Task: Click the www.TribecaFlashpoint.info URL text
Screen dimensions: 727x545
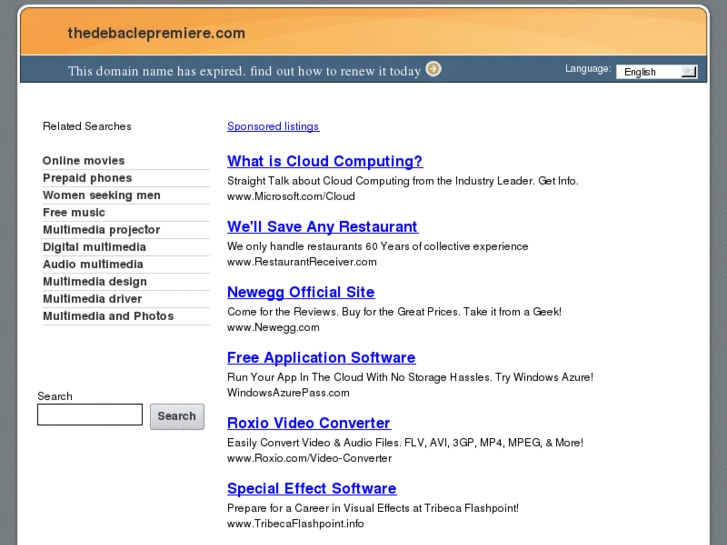Action: click(x=295, y=524)
